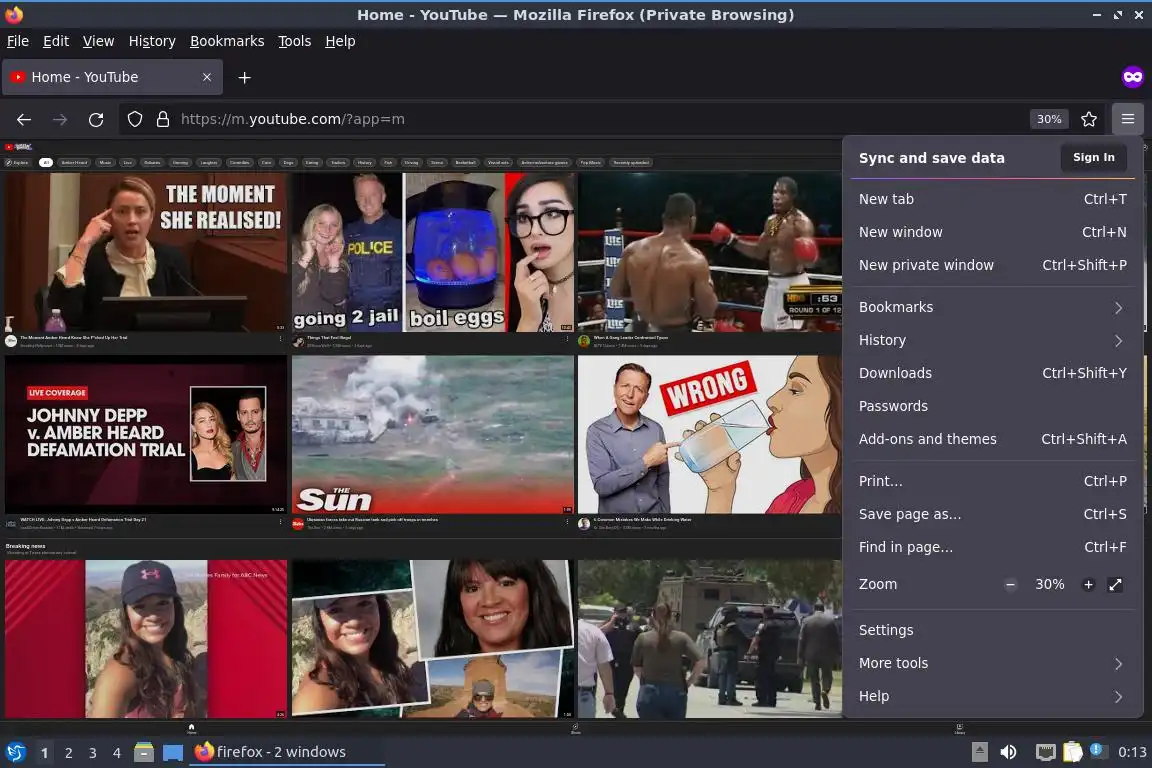The image size is (1152, 768).
Task: Open the desktop start menu bird icon
Action: [x=15, y=753]
